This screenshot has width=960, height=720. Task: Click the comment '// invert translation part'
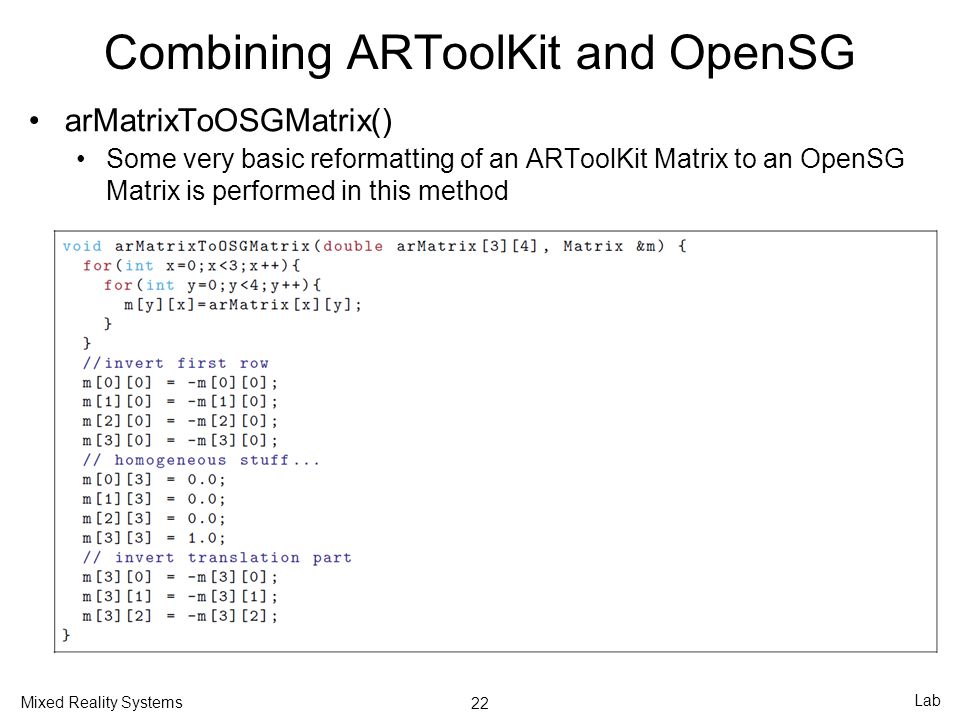tap(217, 558)
